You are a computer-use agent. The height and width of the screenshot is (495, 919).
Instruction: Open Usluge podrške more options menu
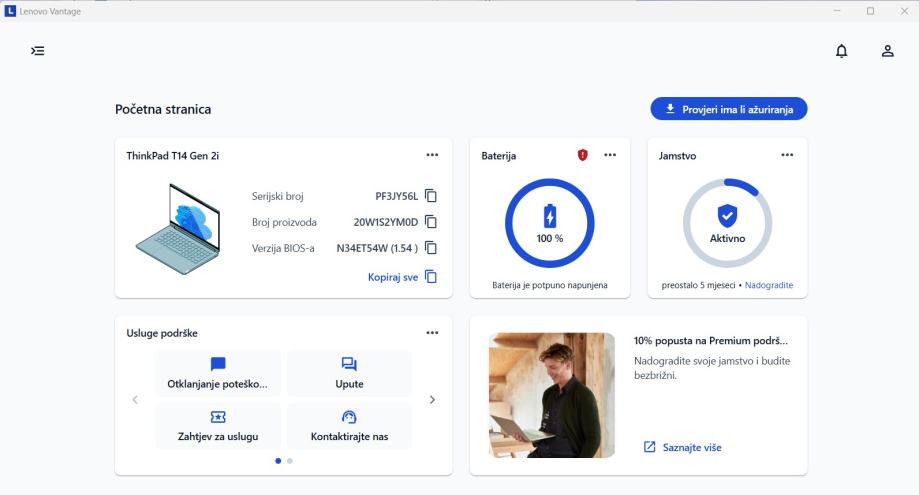[x=432, y=333]
